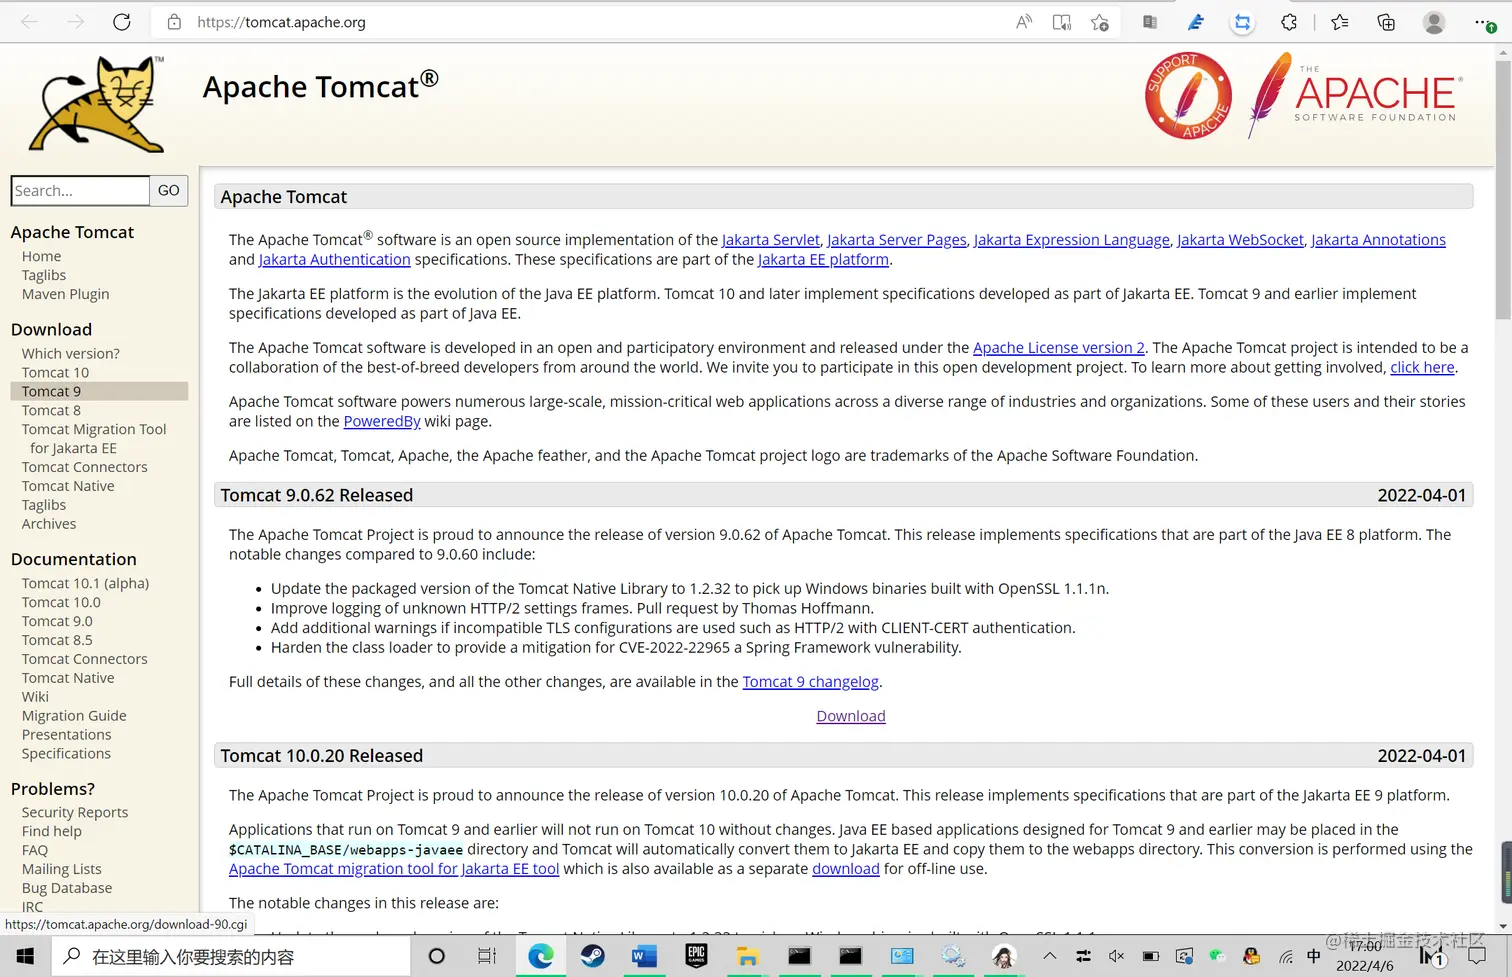This screenshot has height=977, width=1512.
Task: Open the Mailing Lists page
Action: tap(61, 869)
